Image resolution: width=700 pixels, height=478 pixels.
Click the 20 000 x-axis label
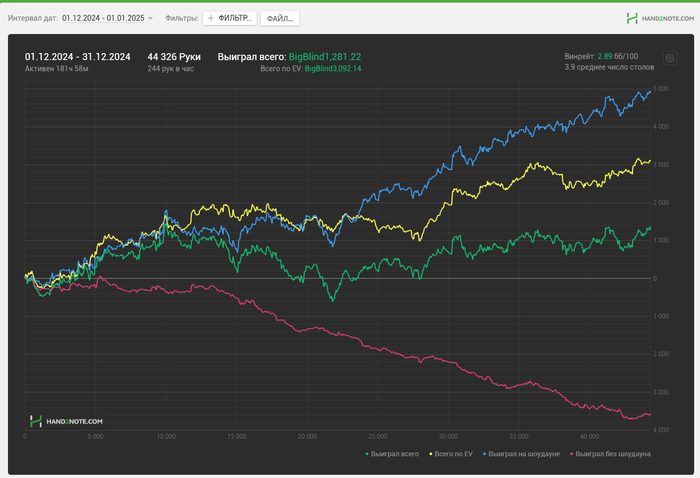tap(307, 436)
